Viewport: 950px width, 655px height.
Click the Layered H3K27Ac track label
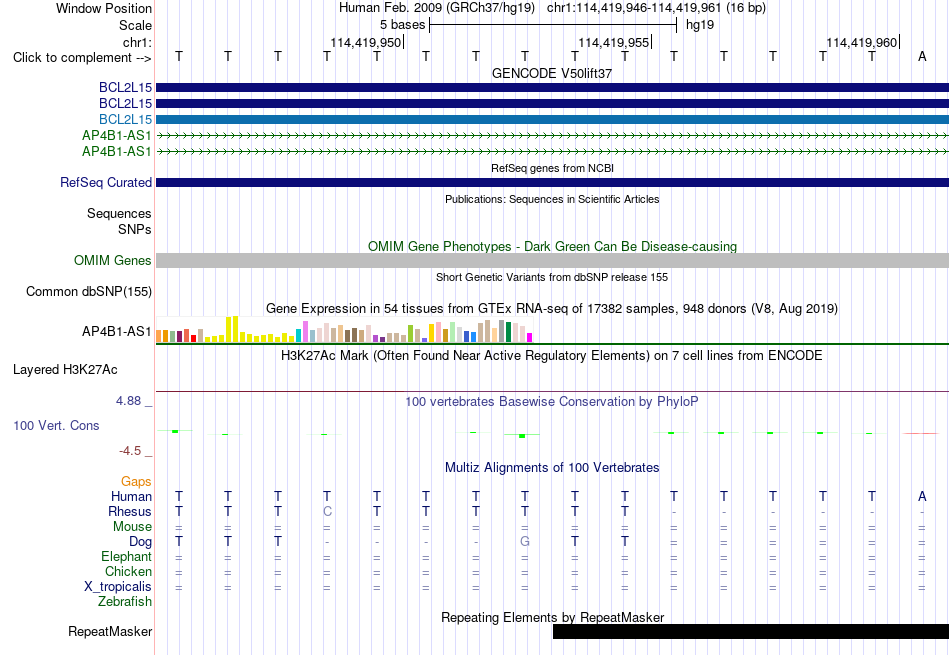click(x=65, y=370)
